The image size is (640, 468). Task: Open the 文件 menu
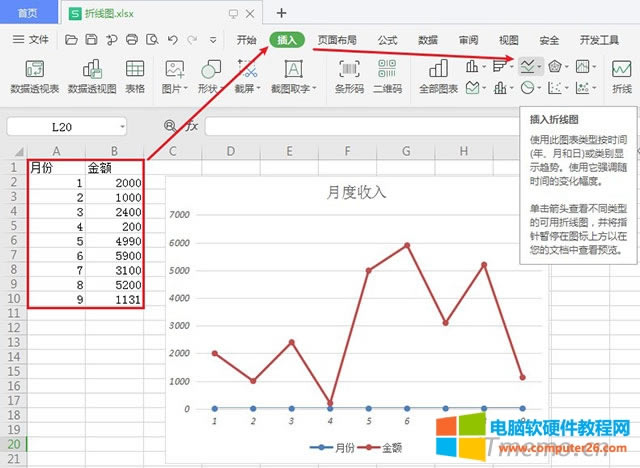coord(32,40)
